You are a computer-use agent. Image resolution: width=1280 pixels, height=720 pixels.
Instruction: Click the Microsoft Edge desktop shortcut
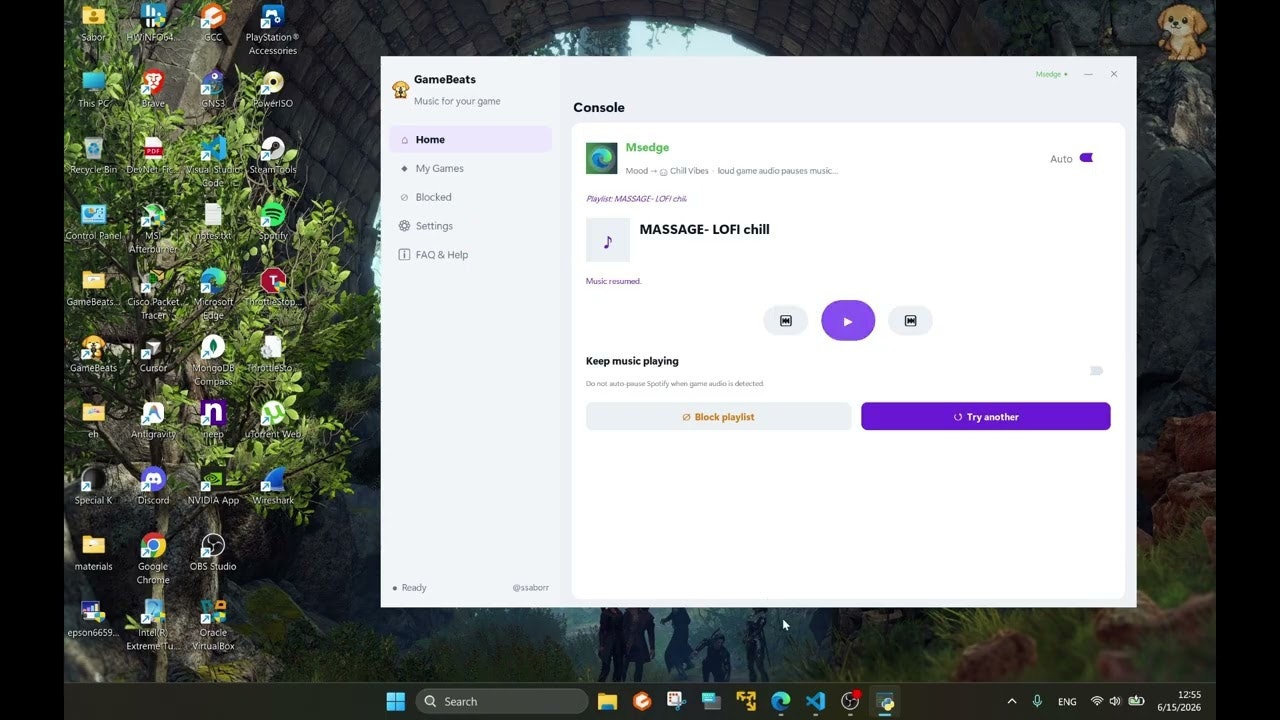point(213,295)
